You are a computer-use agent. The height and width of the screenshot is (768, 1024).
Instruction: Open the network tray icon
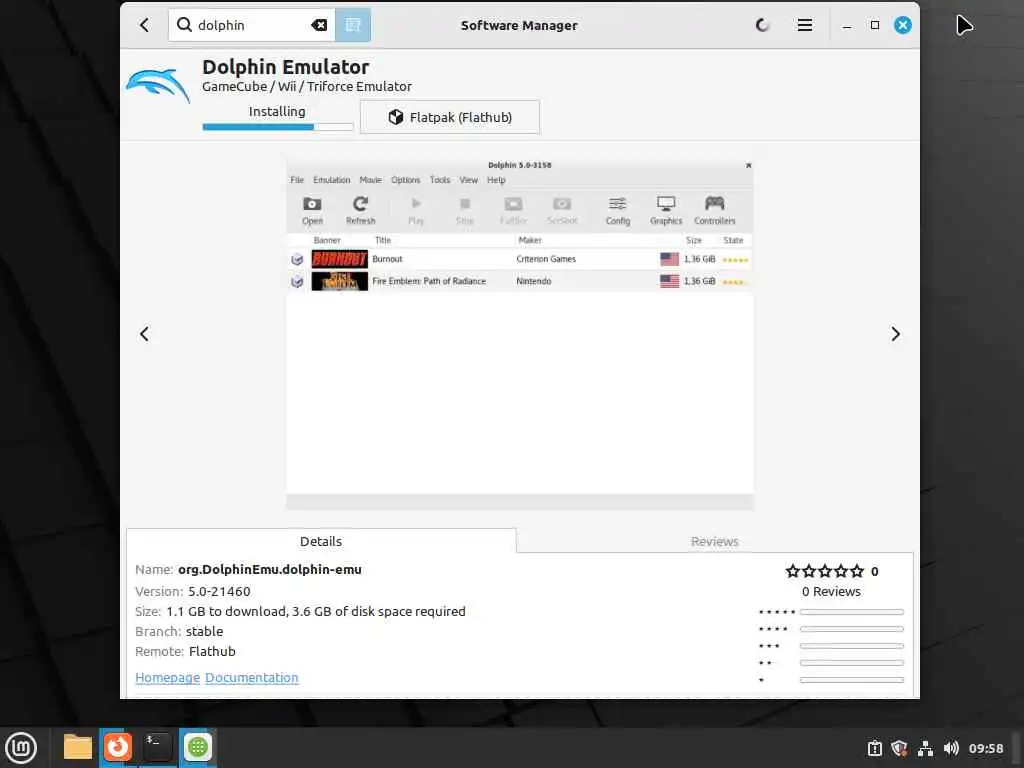925,748
